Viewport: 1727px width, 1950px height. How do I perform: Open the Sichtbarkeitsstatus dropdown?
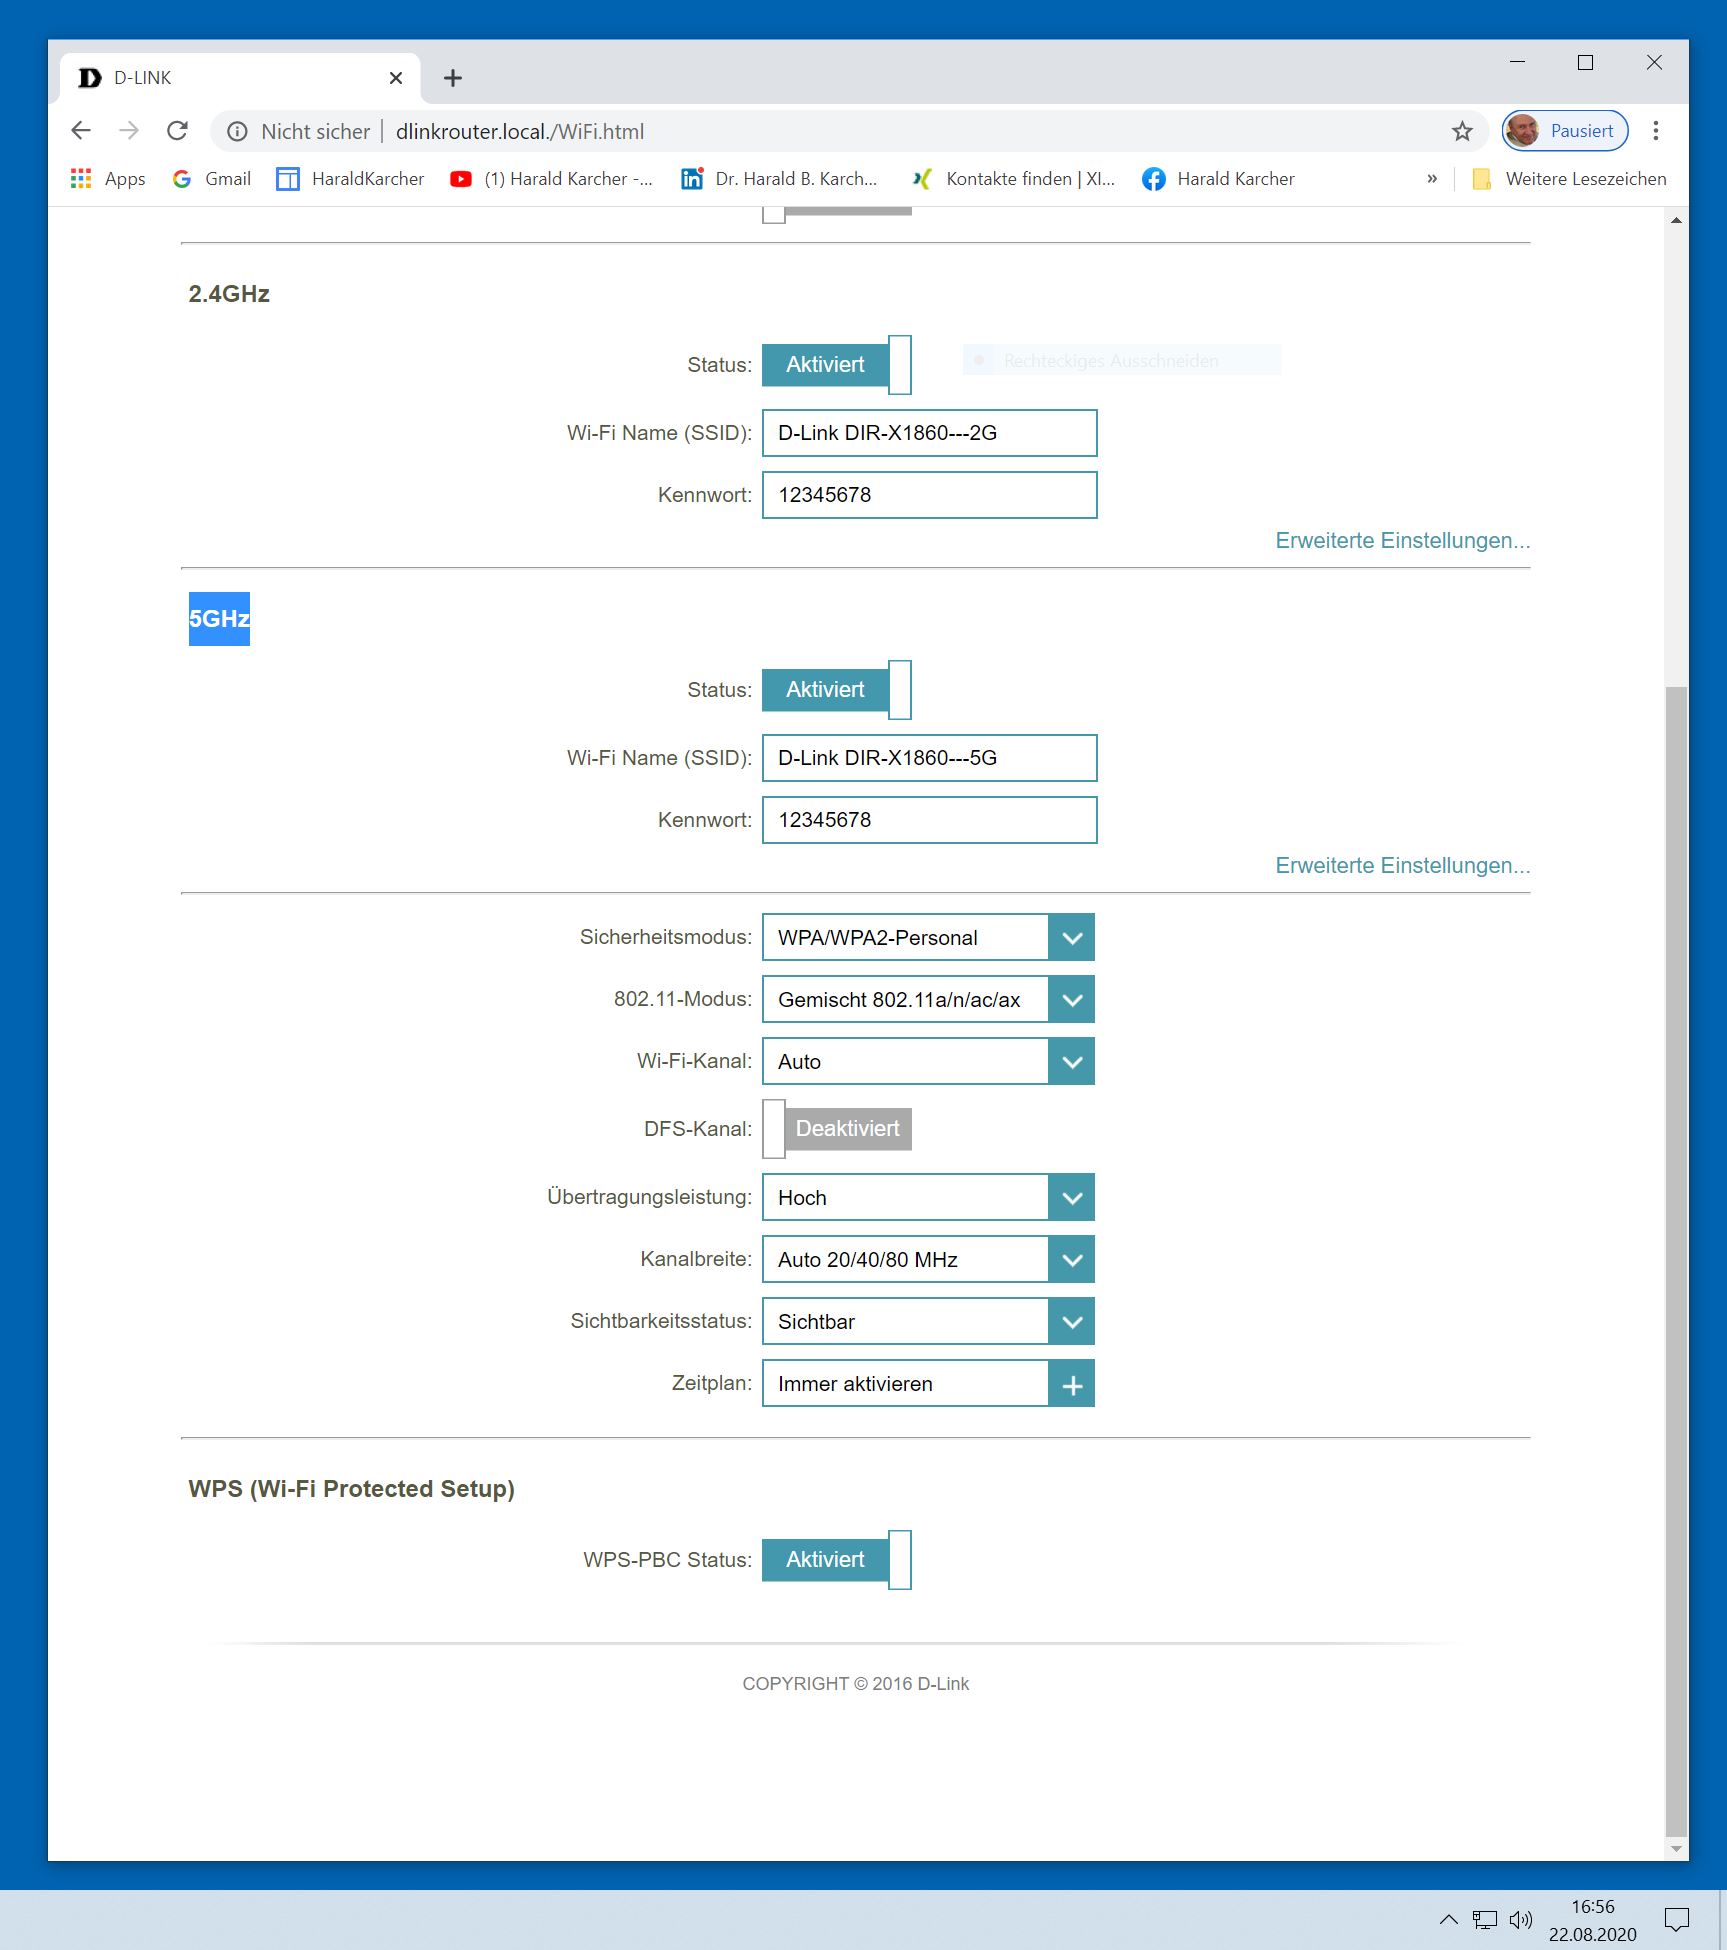pyautogui.click(x=928, y=1321)
